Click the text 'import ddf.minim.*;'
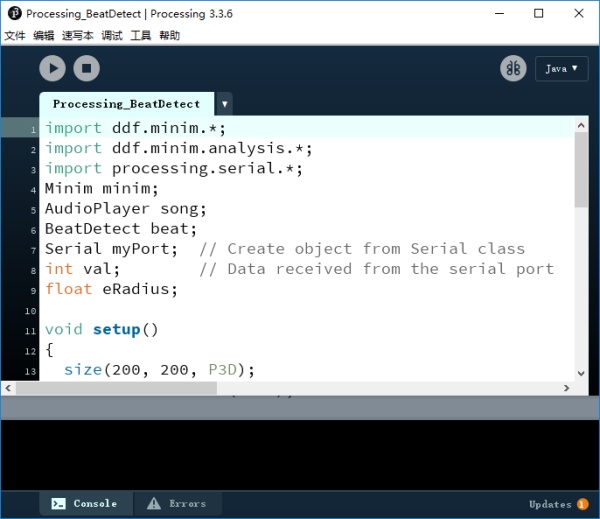600x519 pixels. [x=135, y=128]
